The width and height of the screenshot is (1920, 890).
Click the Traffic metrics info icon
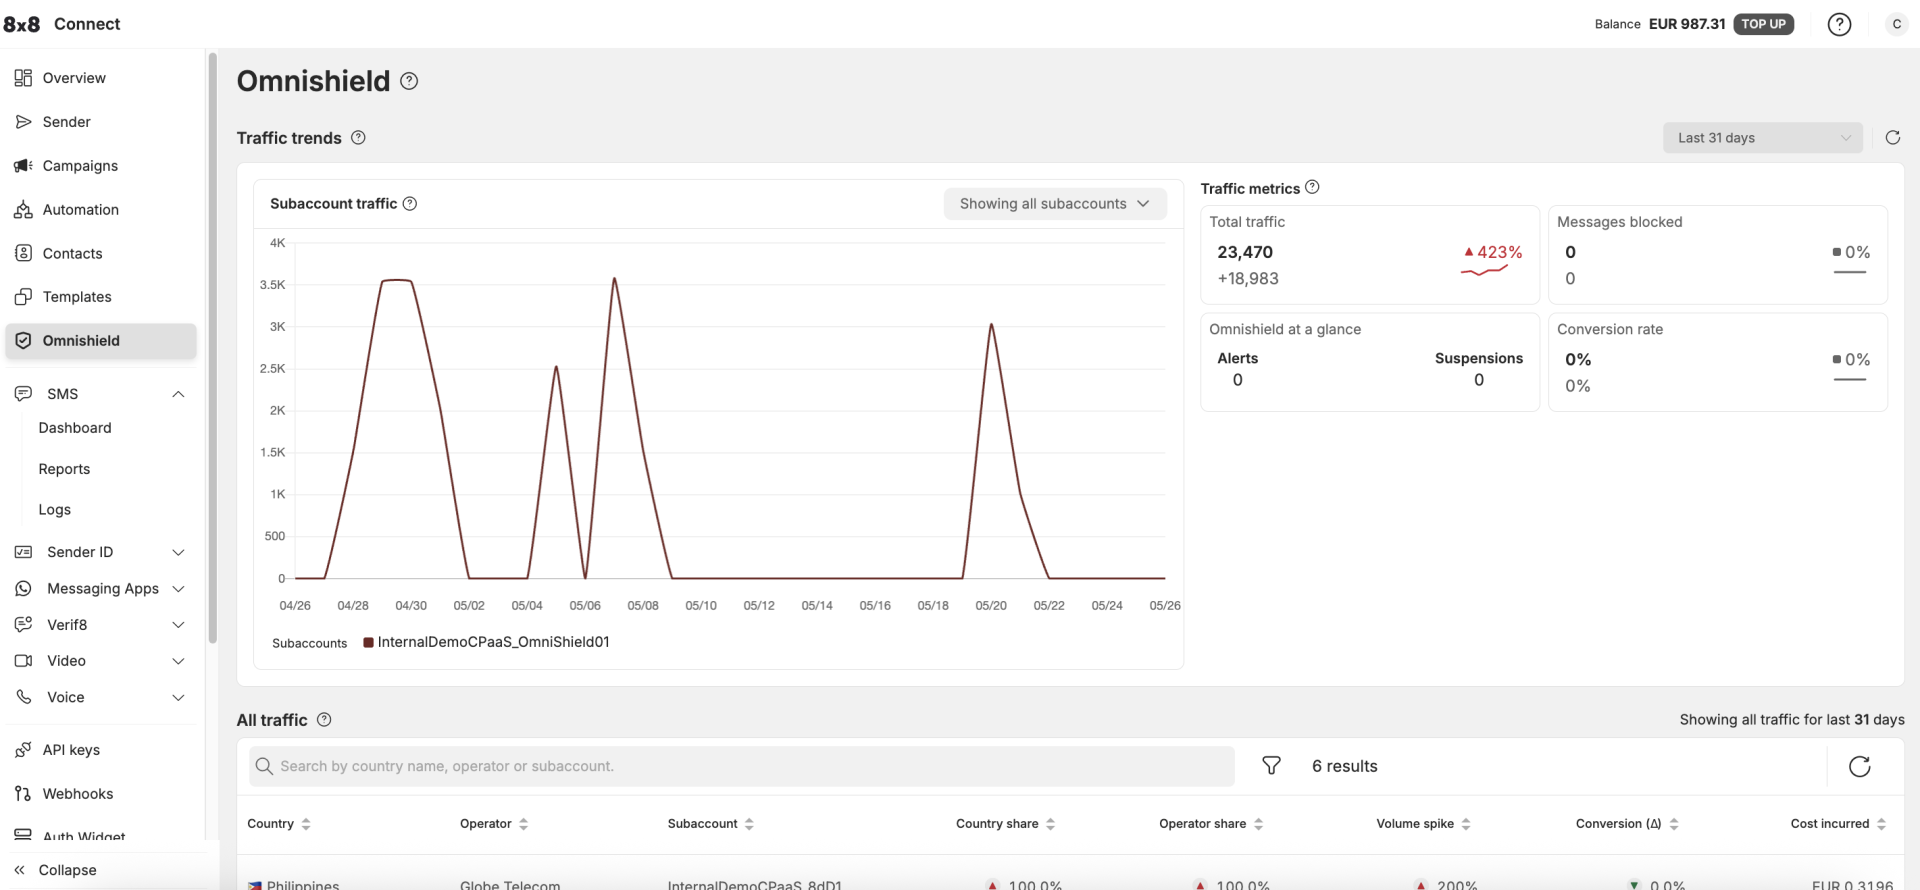(1312, 187)
